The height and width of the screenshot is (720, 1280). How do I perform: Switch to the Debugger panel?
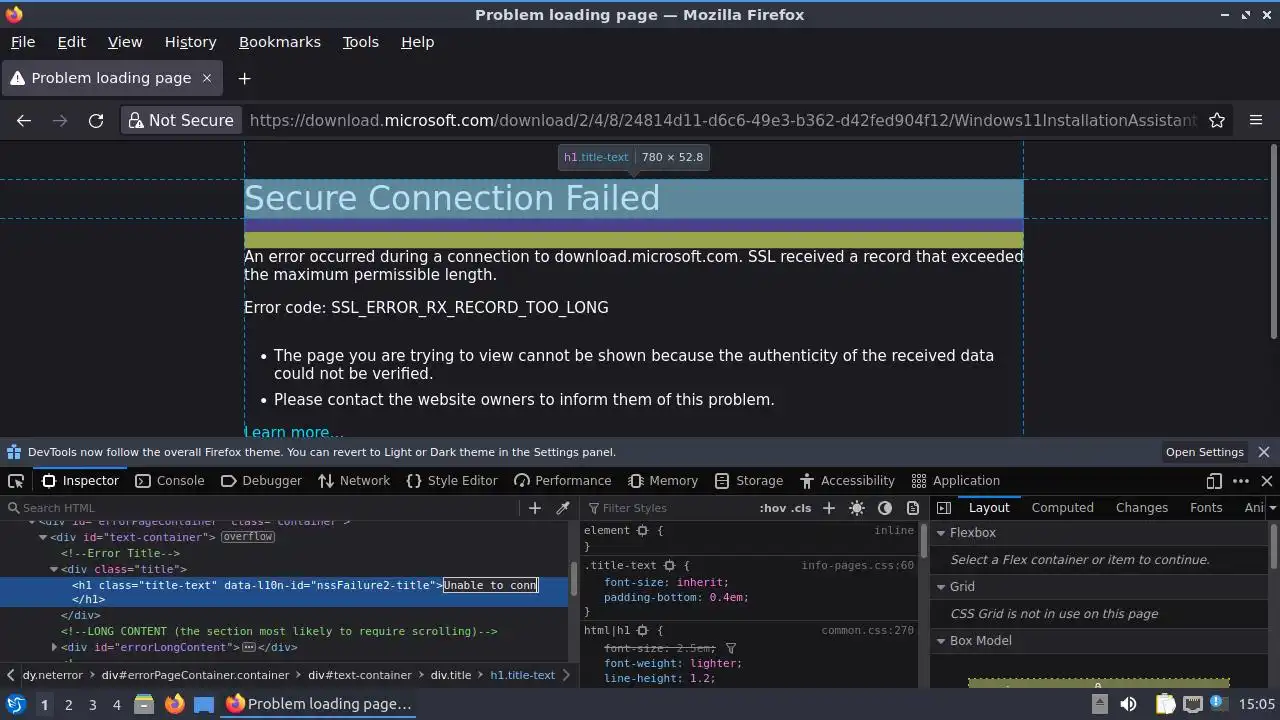261,481
